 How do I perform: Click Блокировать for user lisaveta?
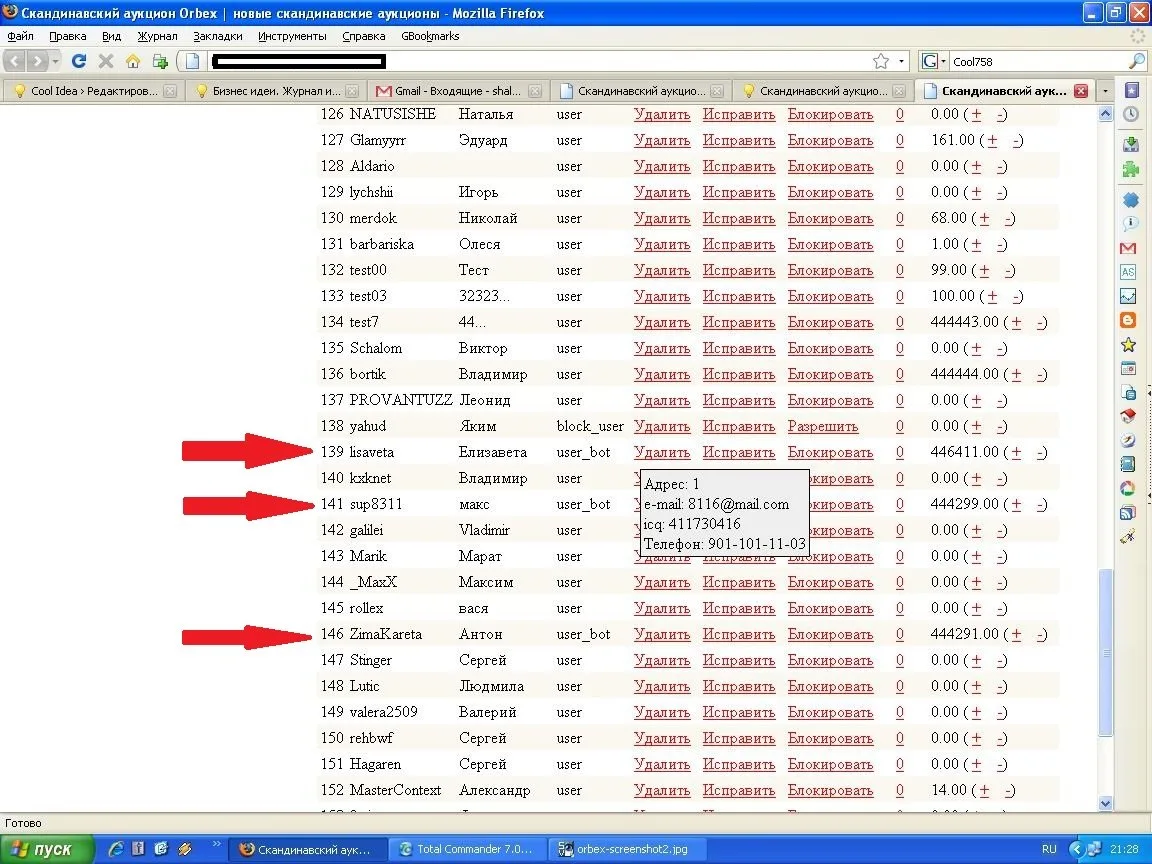830,453
